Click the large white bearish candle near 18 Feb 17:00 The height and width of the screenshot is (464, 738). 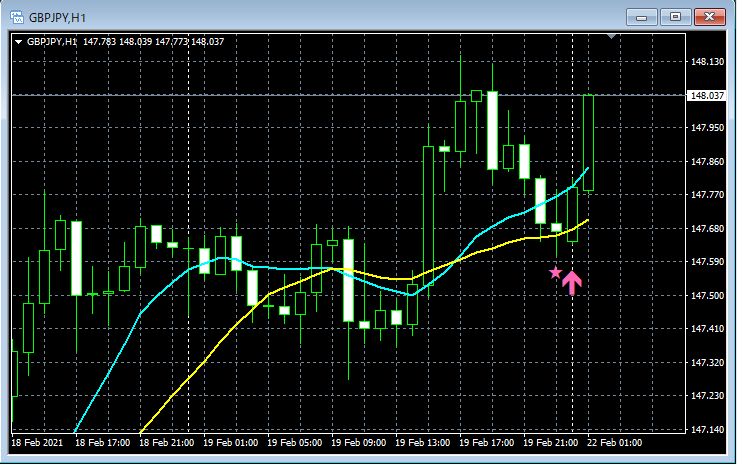pyautogui.click(x=76, y=258)
